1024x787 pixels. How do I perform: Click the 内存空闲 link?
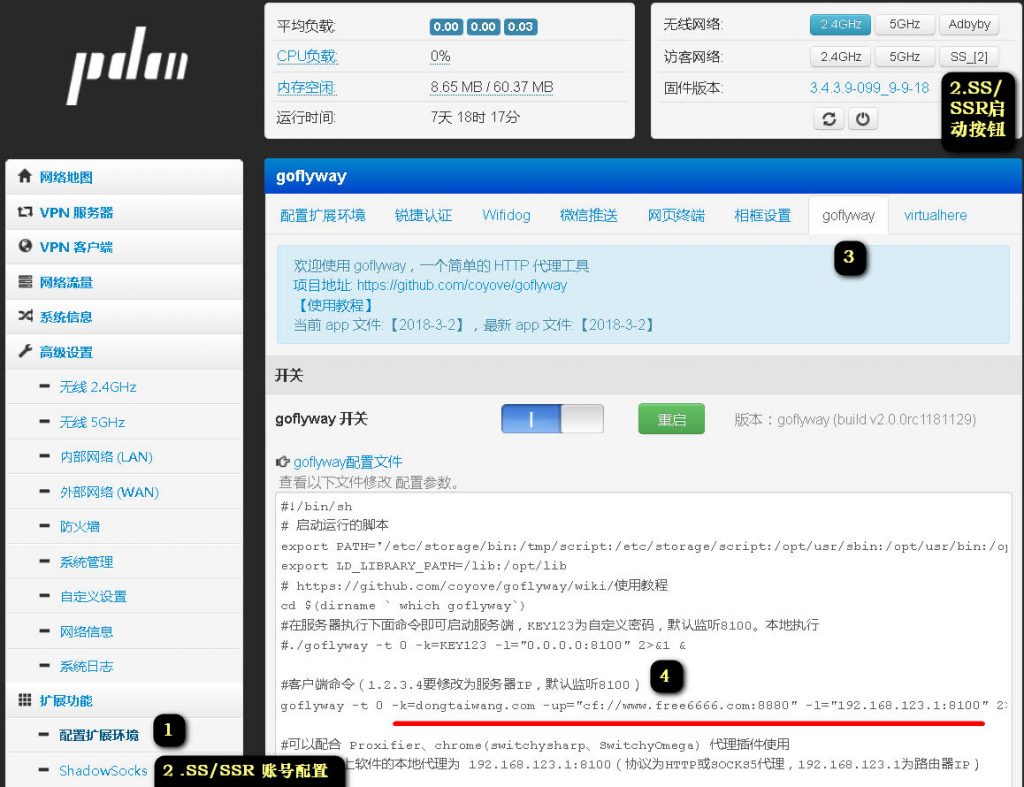(306, 87)
